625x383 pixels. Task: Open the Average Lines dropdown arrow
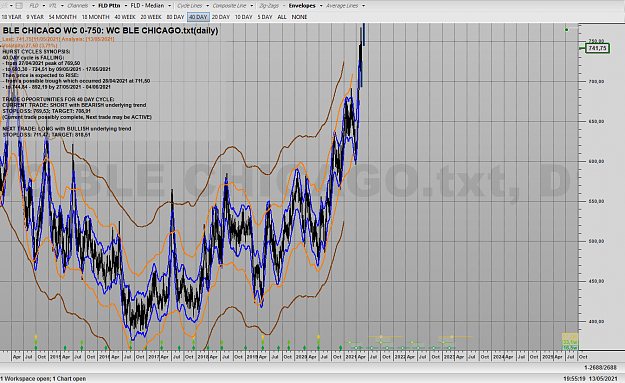(x=363, y=6)
